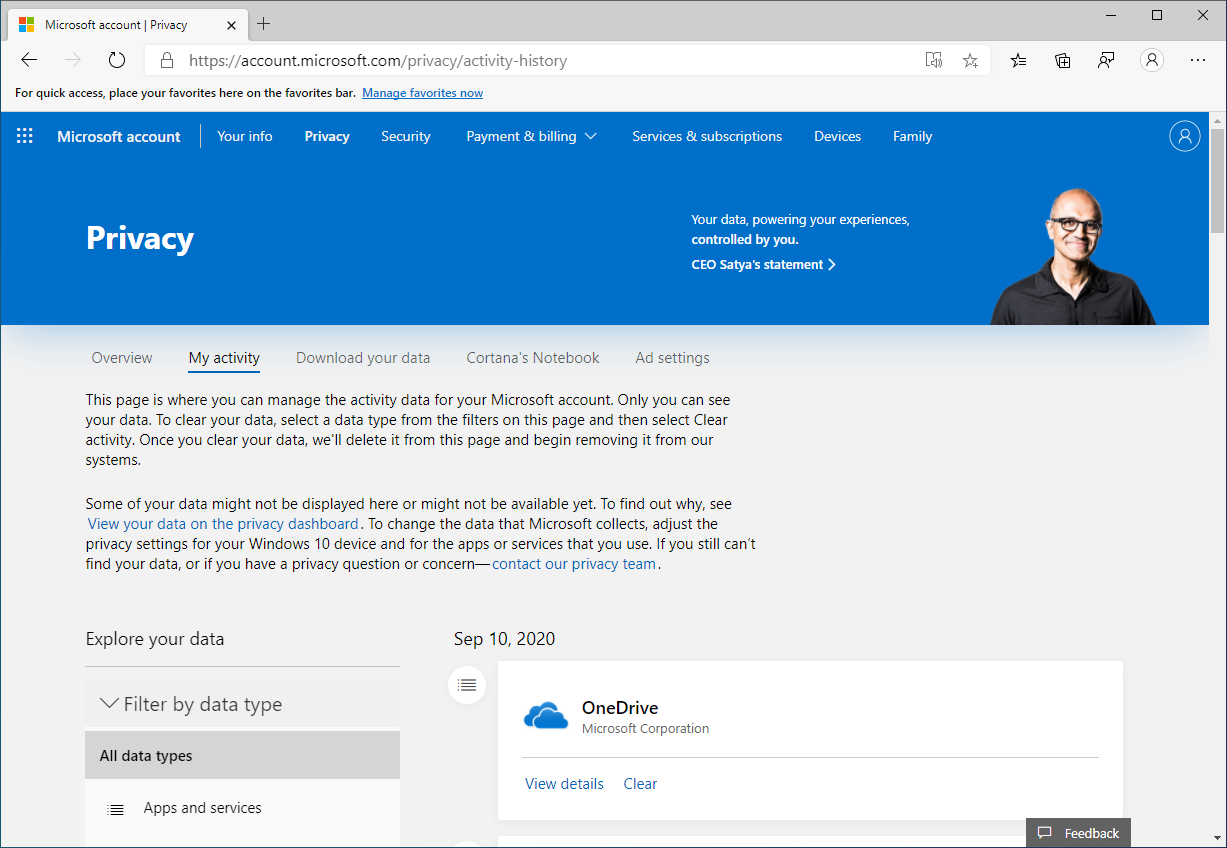Click the Apps and services list icon
Screen dimensions: 1227x848
point(116,809)
